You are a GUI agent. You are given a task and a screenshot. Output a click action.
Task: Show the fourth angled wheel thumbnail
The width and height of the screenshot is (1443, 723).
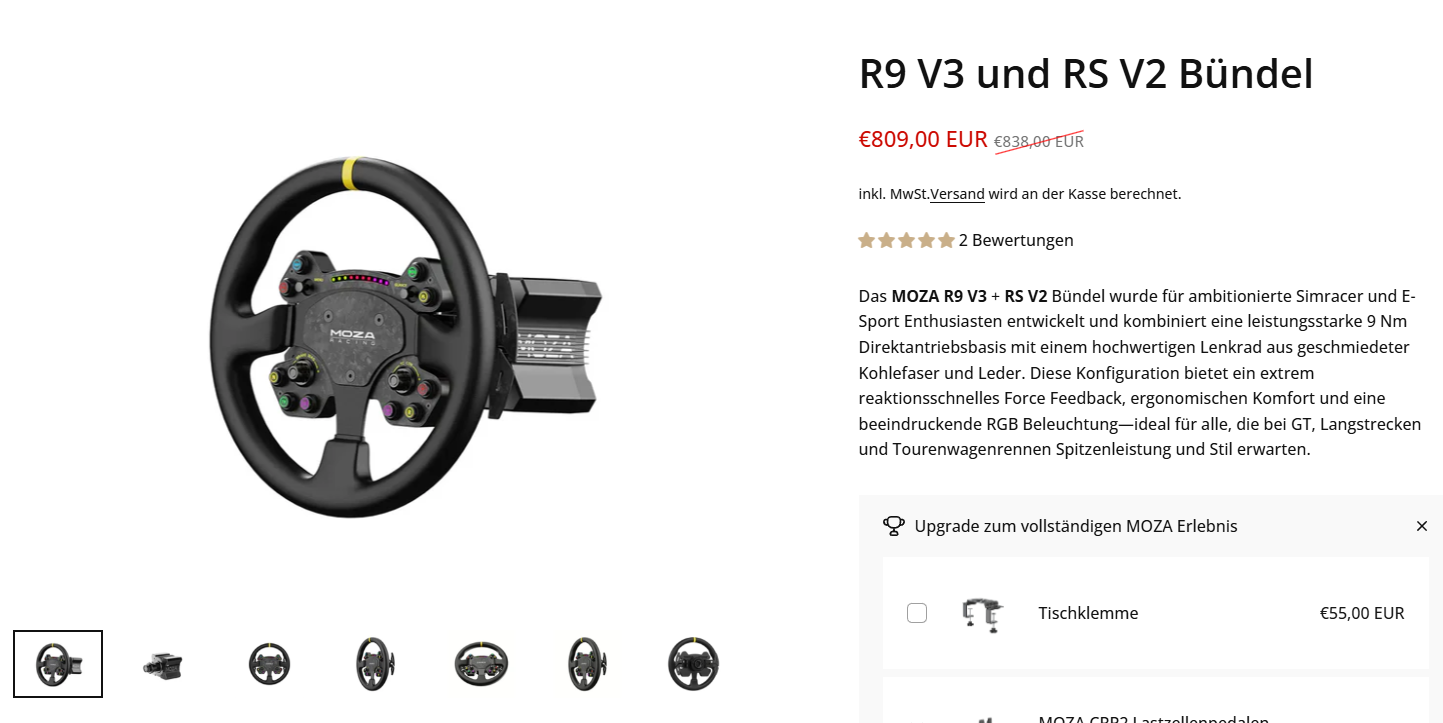375,664
